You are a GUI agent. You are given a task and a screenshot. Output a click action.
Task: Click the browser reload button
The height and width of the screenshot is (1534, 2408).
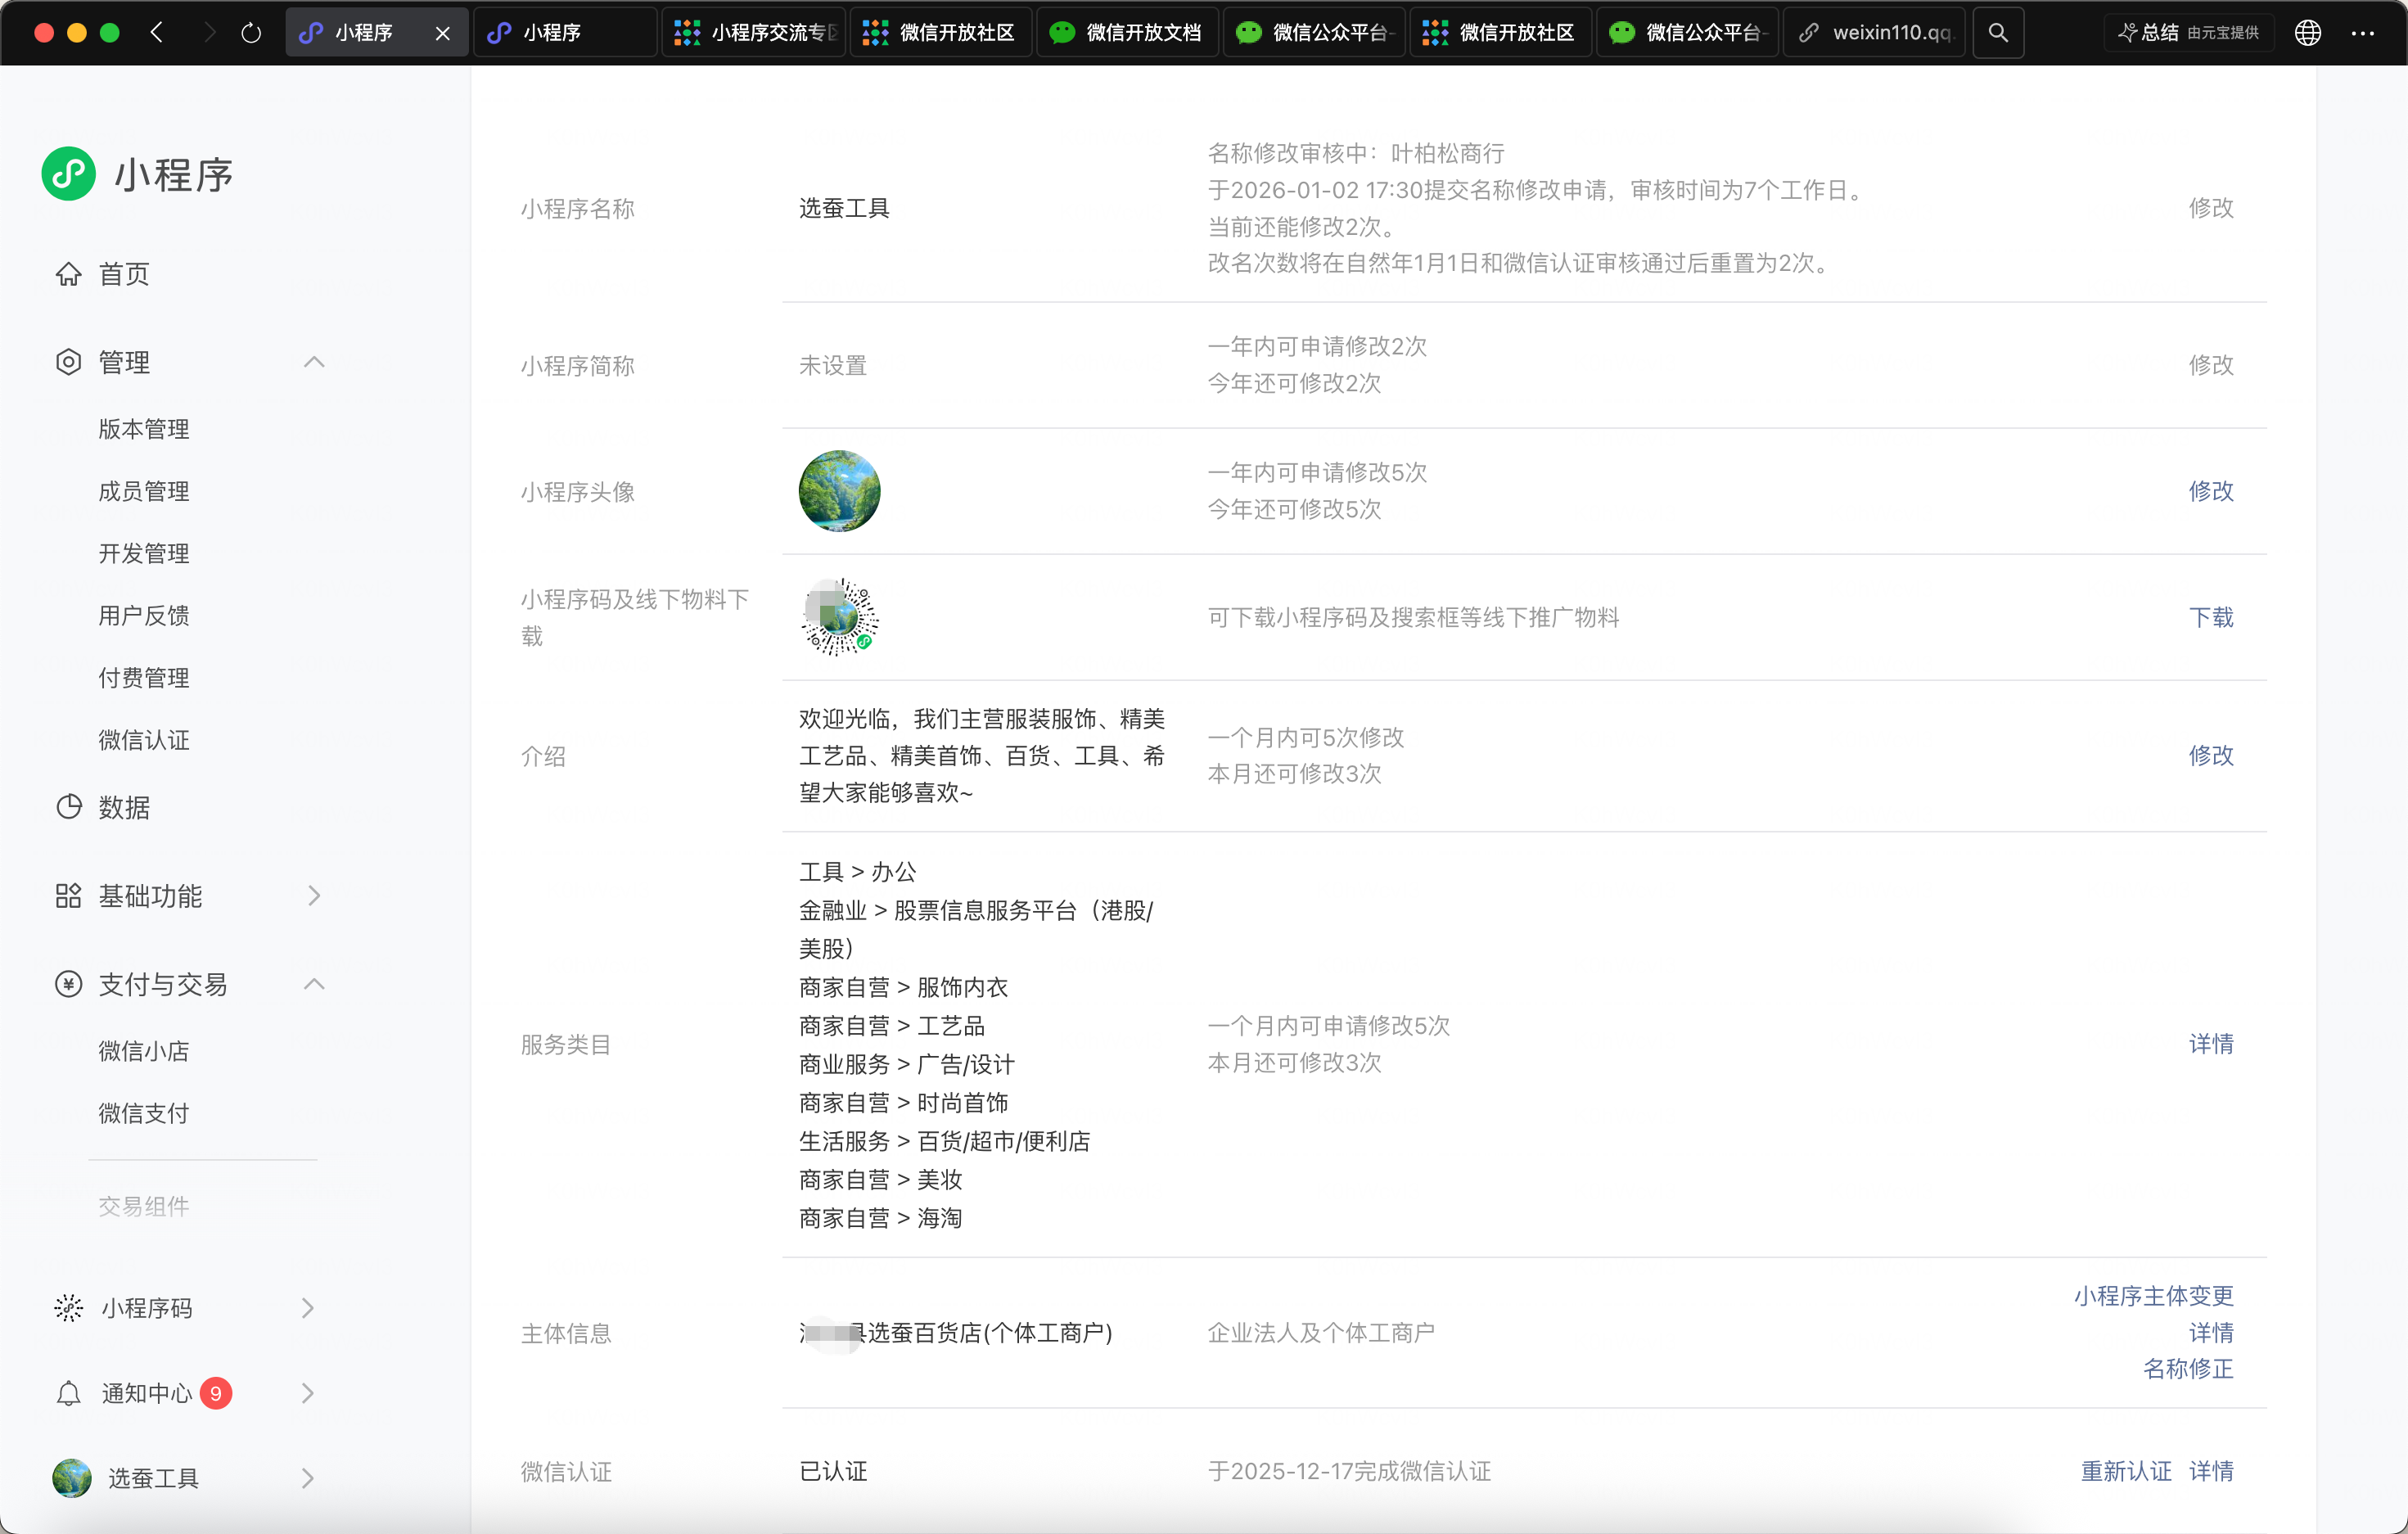tap(251, 33)
